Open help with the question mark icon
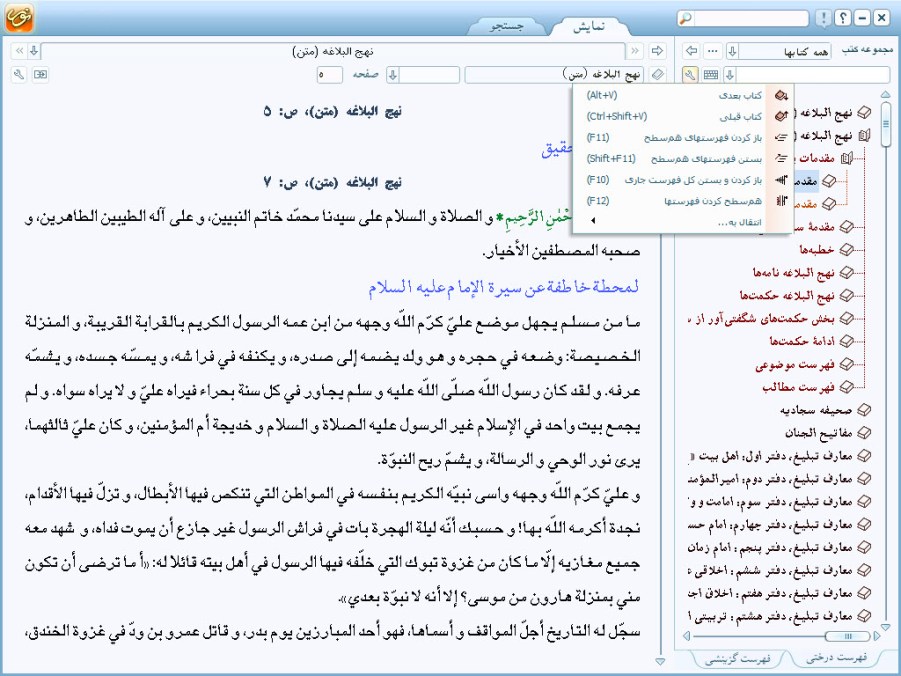This screenshot has height=676, width=901. [x=842, y=18]
